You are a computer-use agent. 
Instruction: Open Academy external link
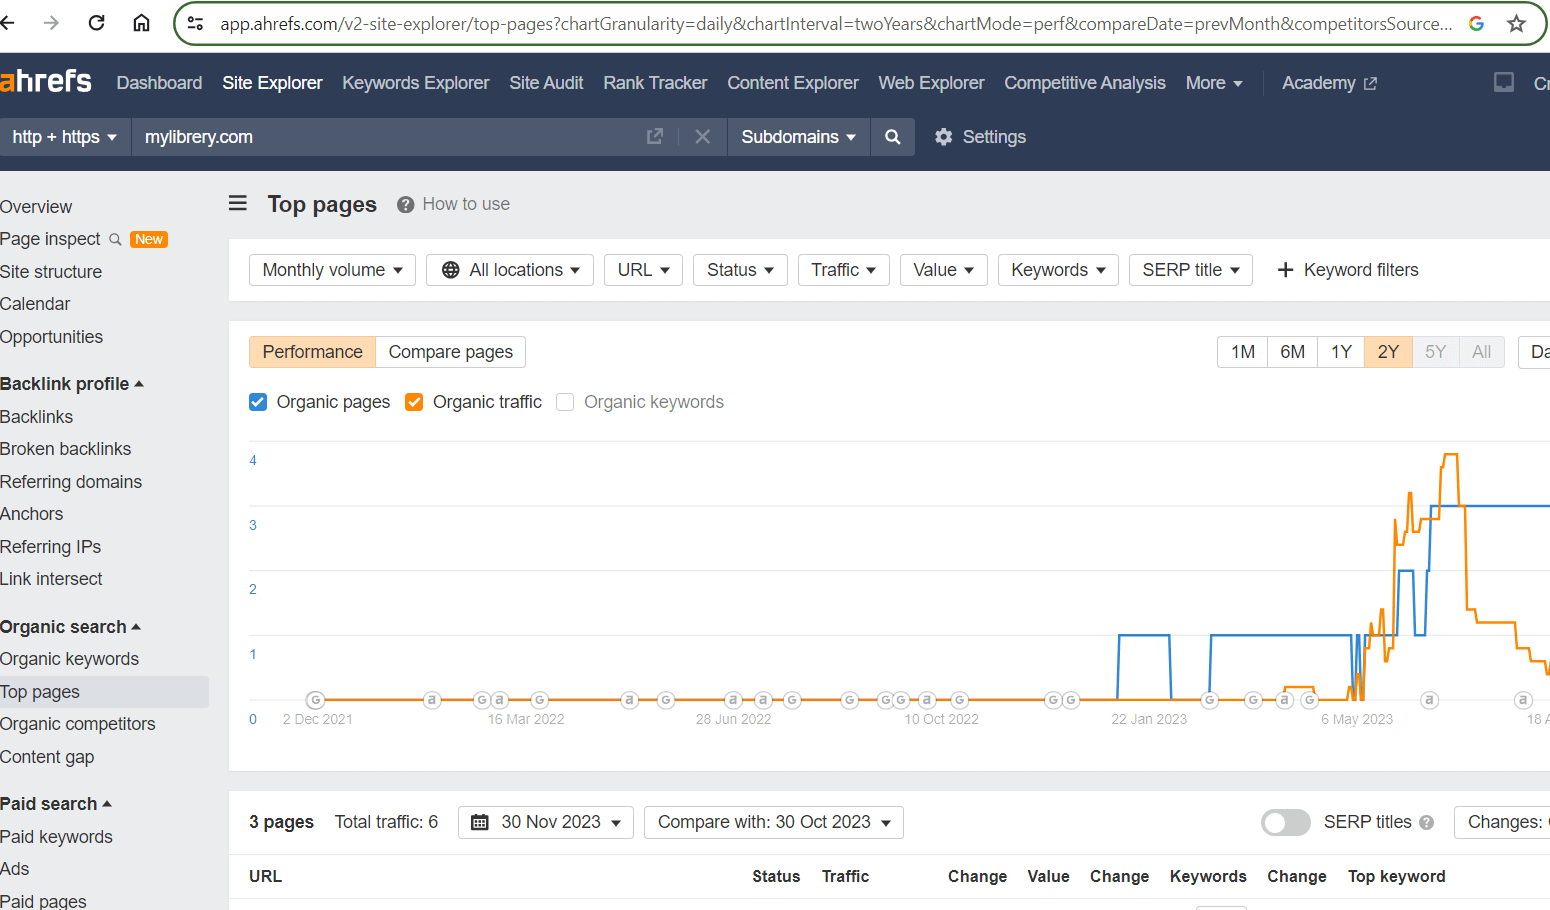click(1329, 83)
